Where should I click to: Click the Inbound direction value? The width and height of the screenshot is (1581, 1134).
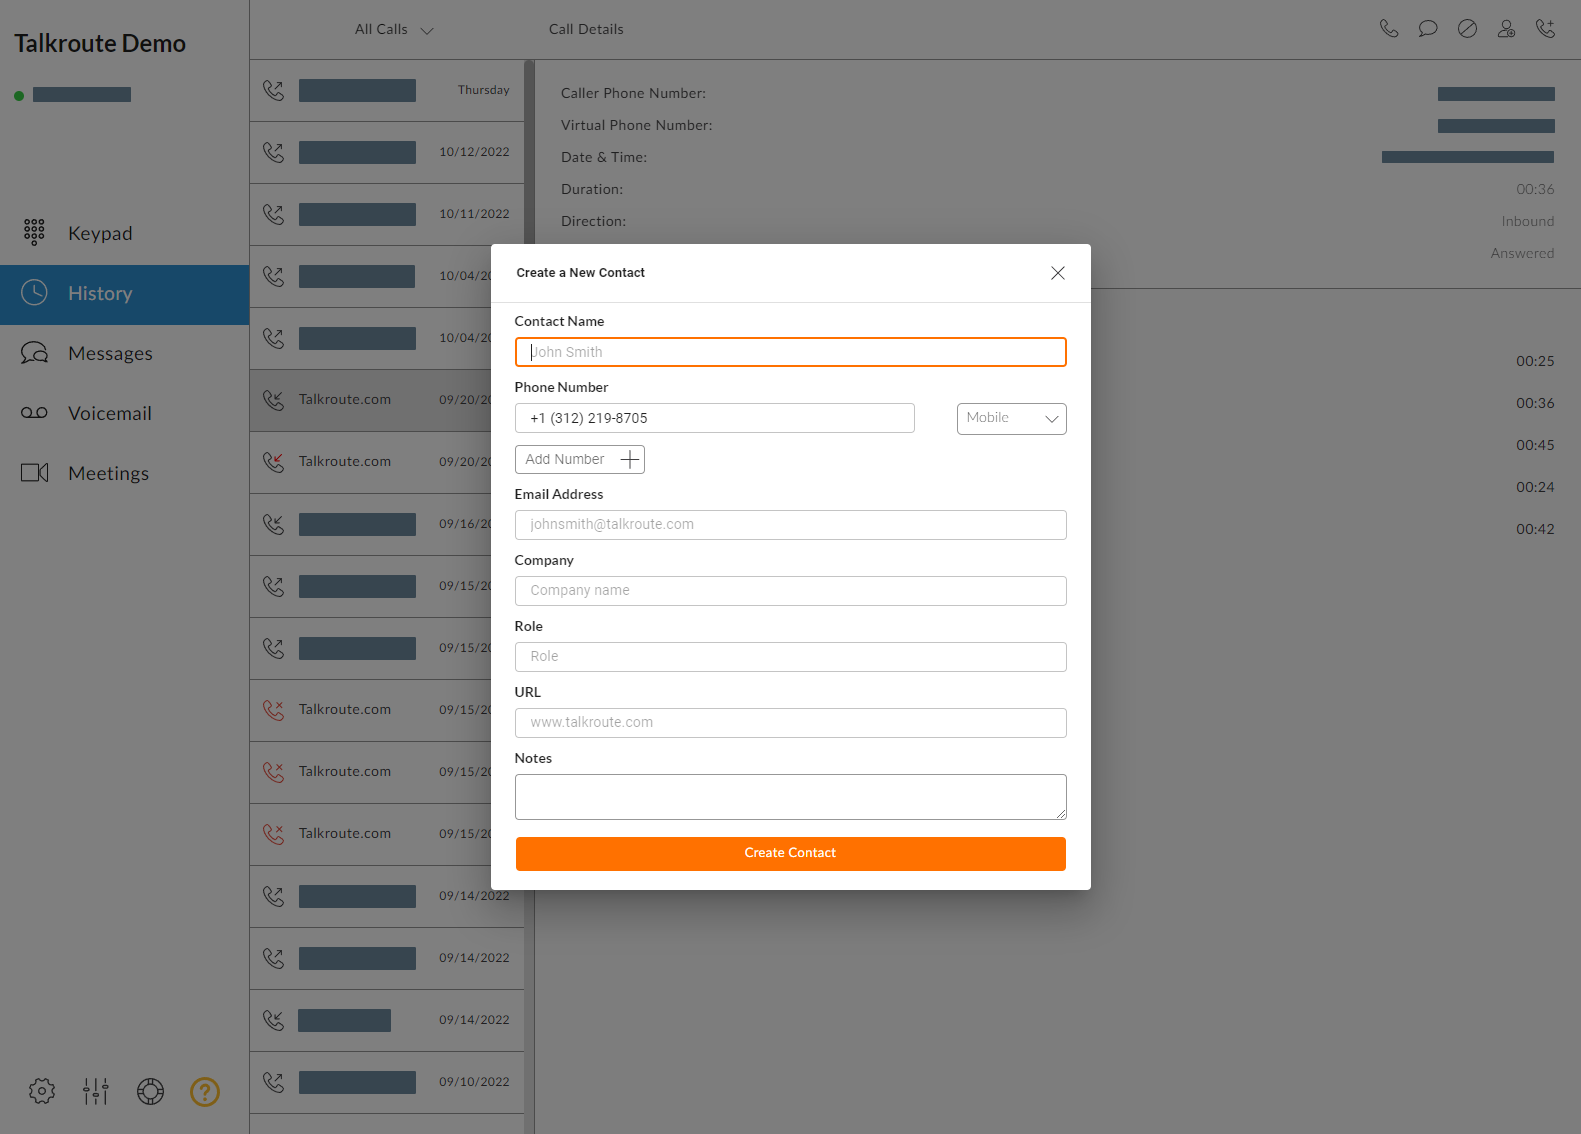pyautogui.click(x=1528, y=222)
